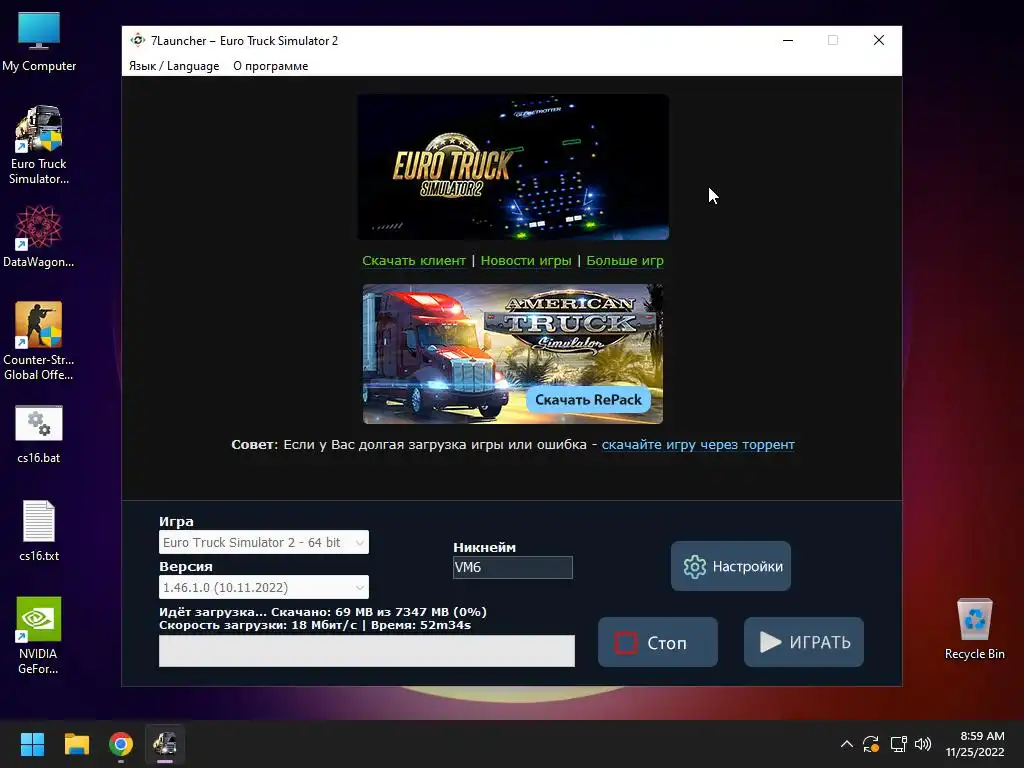Stop the download with Стоп button
Screen dimensions: 1024x768
click(658, 643)
